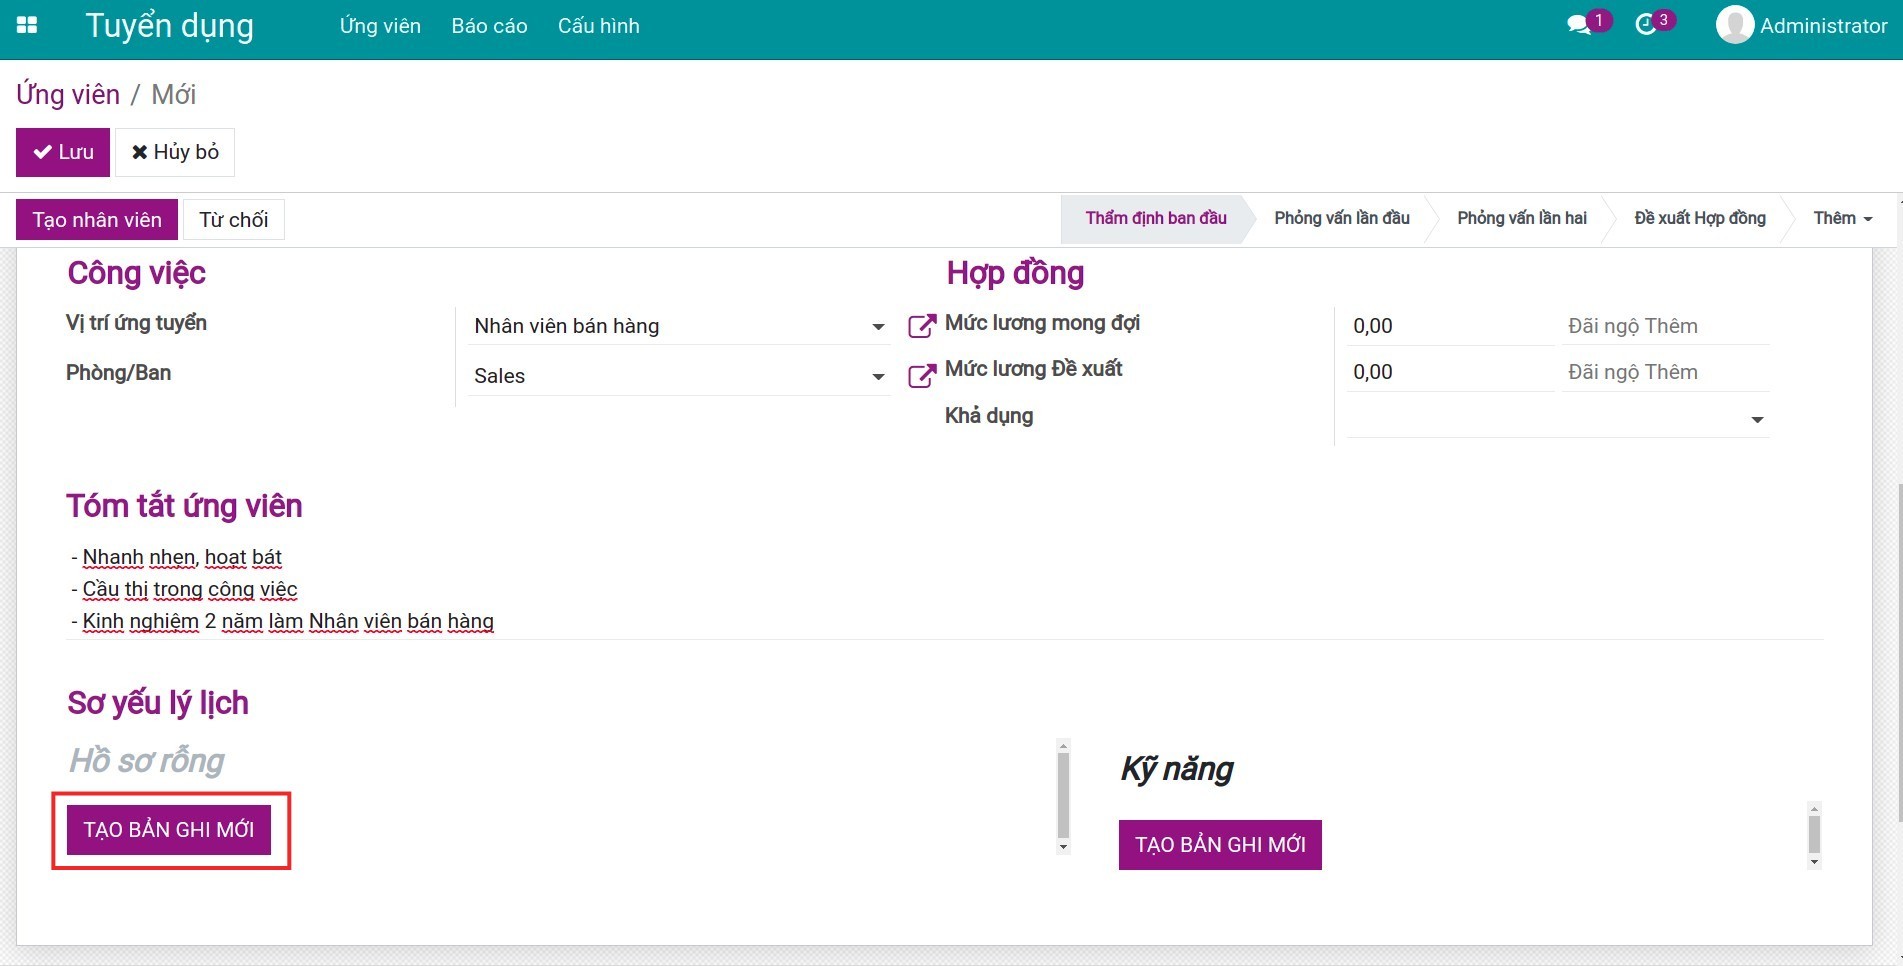
Task: Click the Lưu save button
Action: tap(63, 152)
